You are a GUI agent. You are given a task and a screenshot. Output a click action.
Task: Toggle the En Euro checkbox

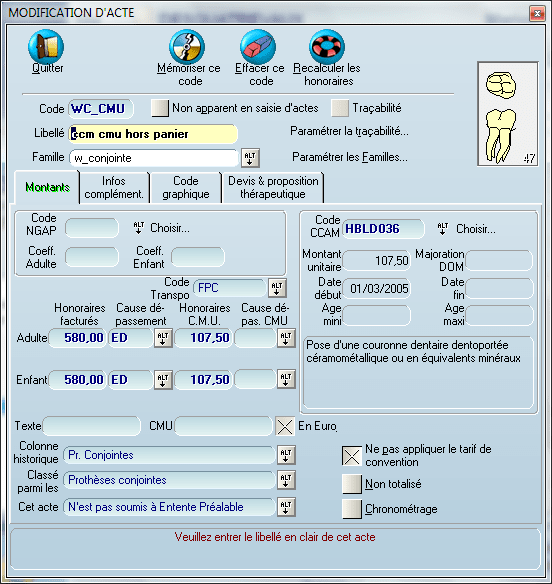pos(285,426)
